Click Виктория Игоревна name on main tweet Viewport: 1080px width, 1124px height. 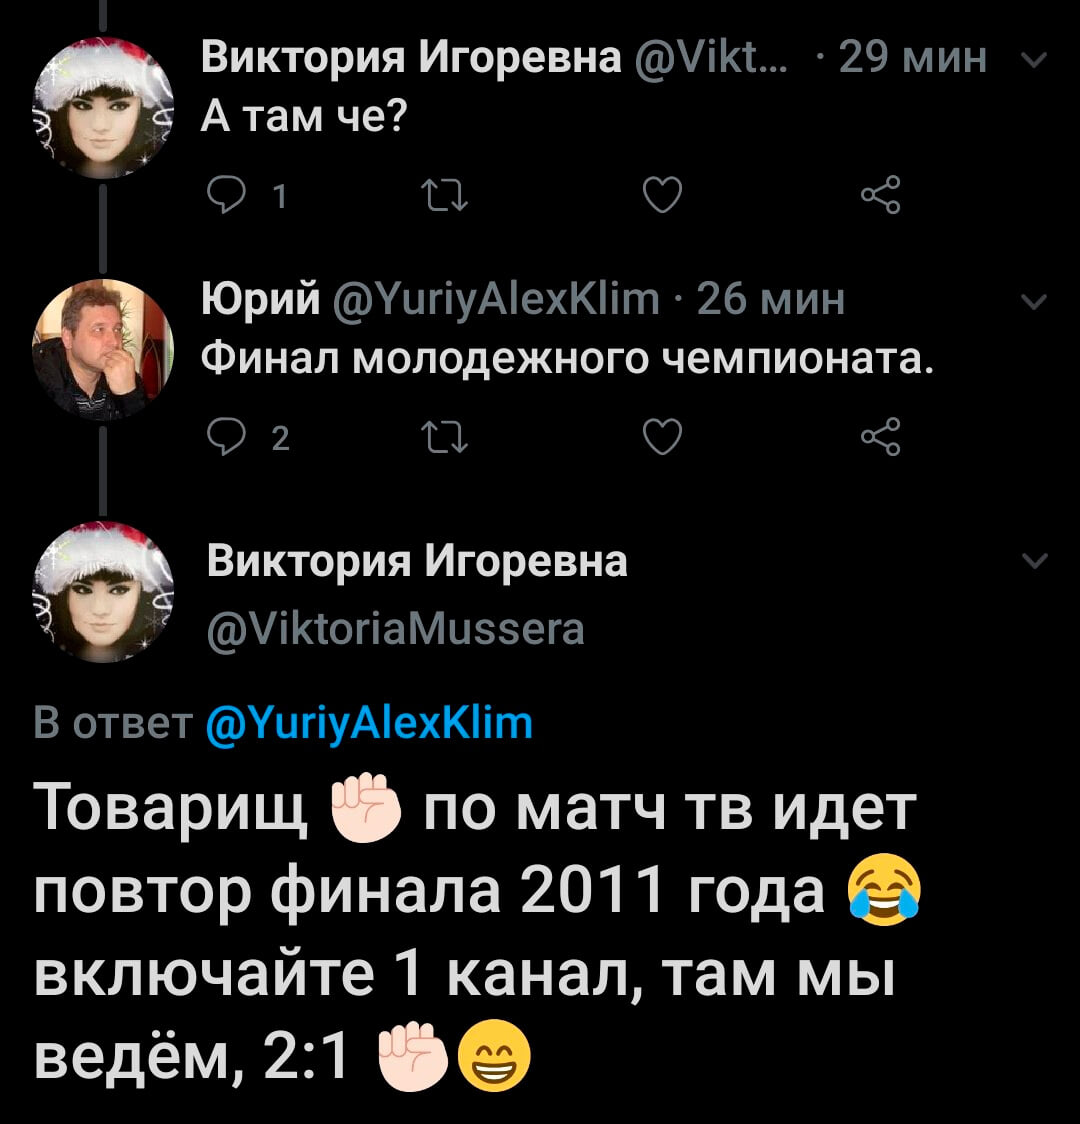tap(417, 561)
